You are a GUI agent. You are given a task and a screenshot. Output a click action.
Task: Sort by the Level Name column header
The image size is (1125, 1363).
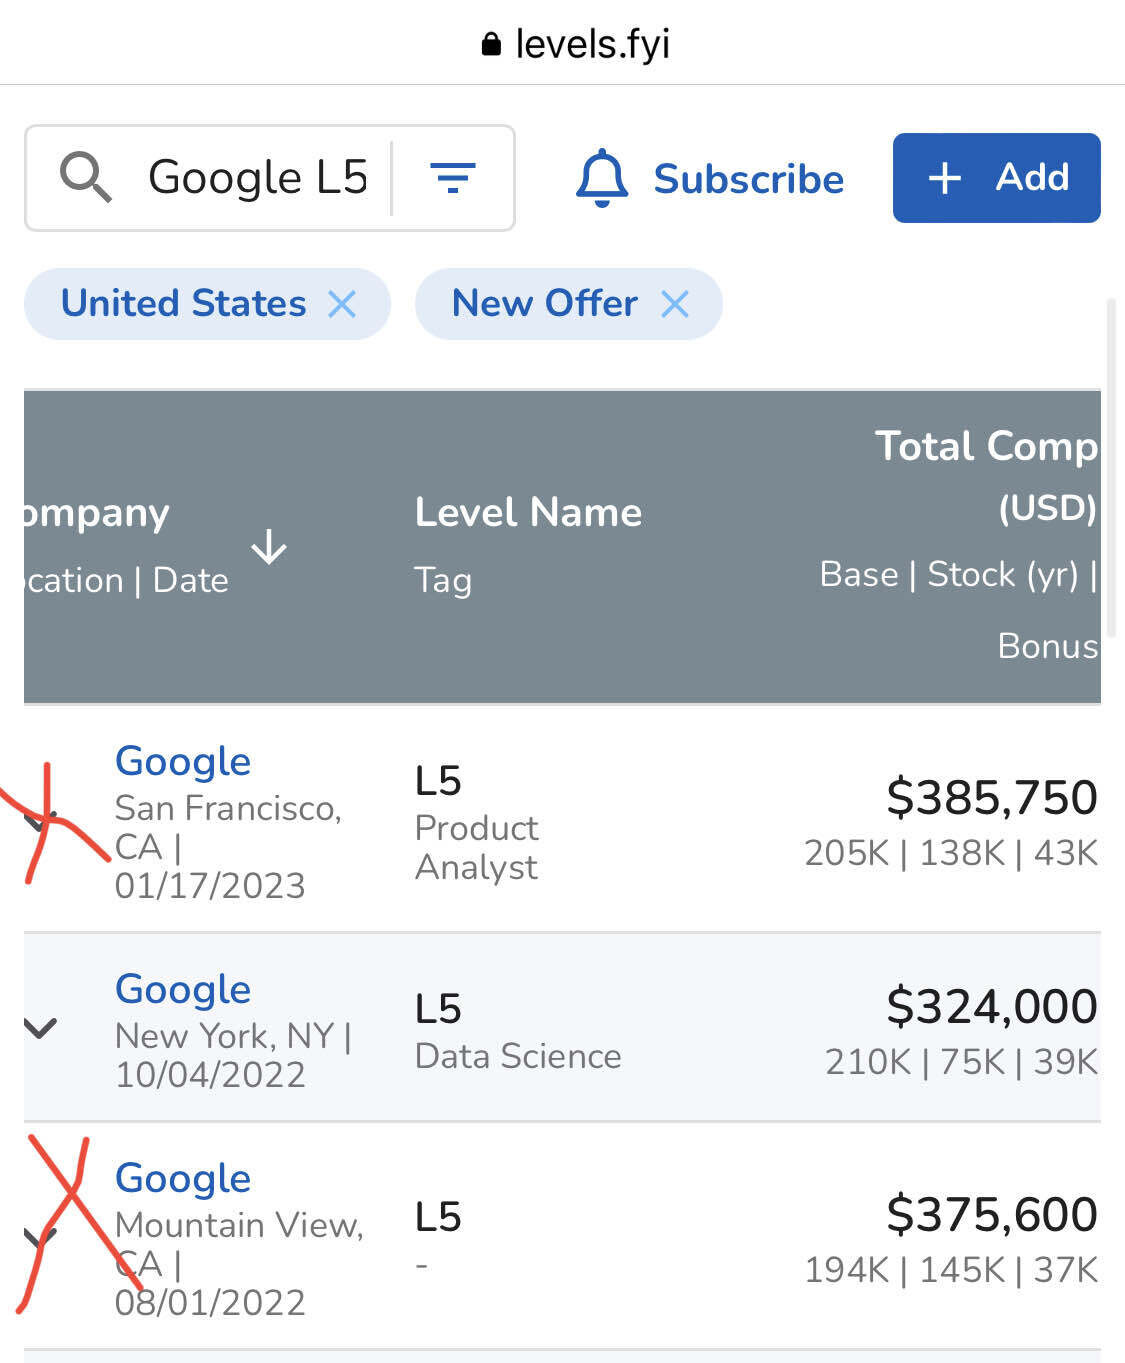click(527, 512)
